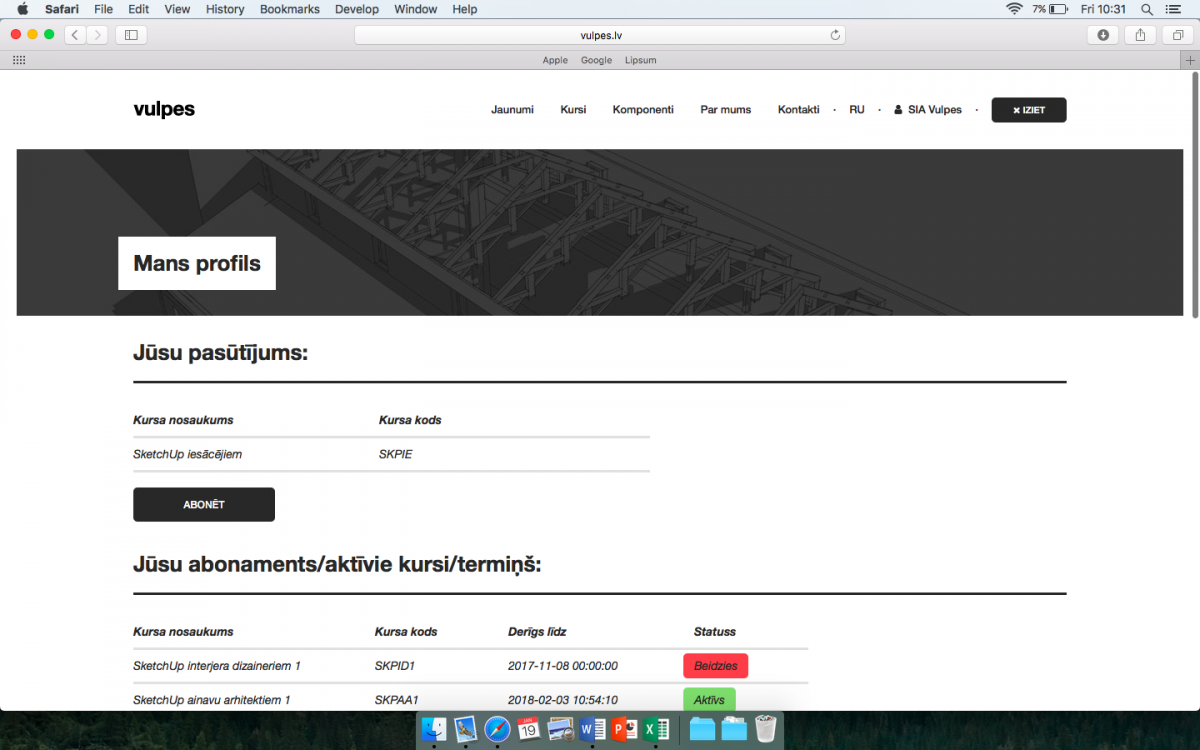Reload the page with refresh icon

tap(835, 35)
